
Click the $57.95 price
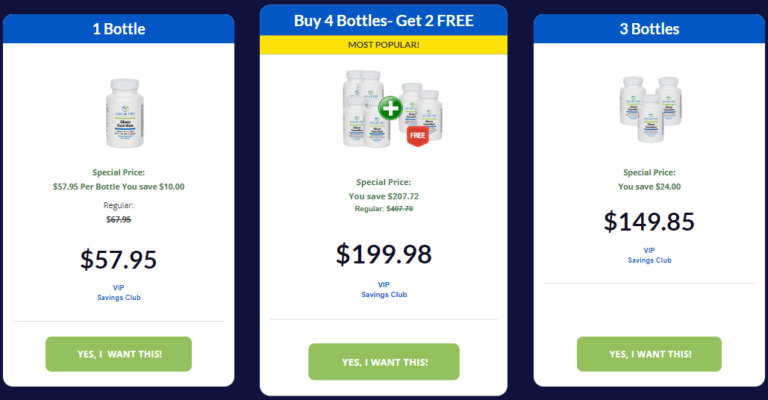(x=118, y=260)
